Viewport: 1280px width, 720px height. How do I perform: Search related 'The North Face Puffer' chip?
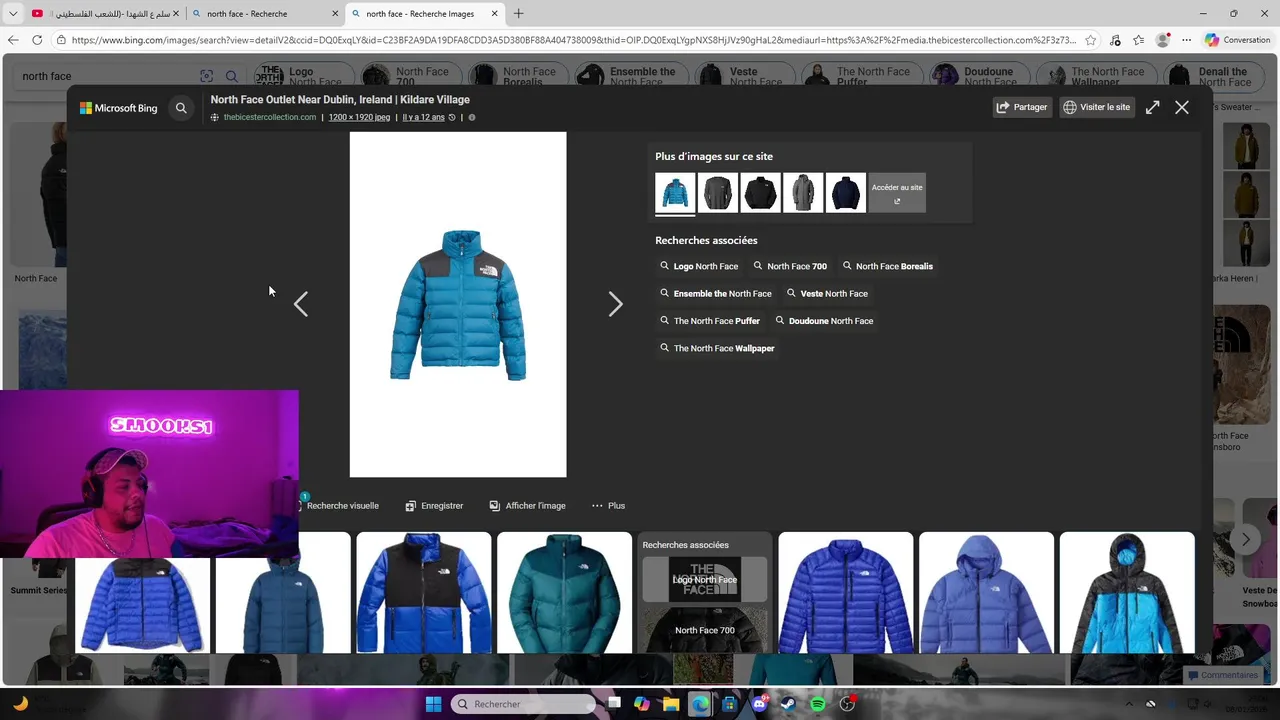click(x=710, y=321)
